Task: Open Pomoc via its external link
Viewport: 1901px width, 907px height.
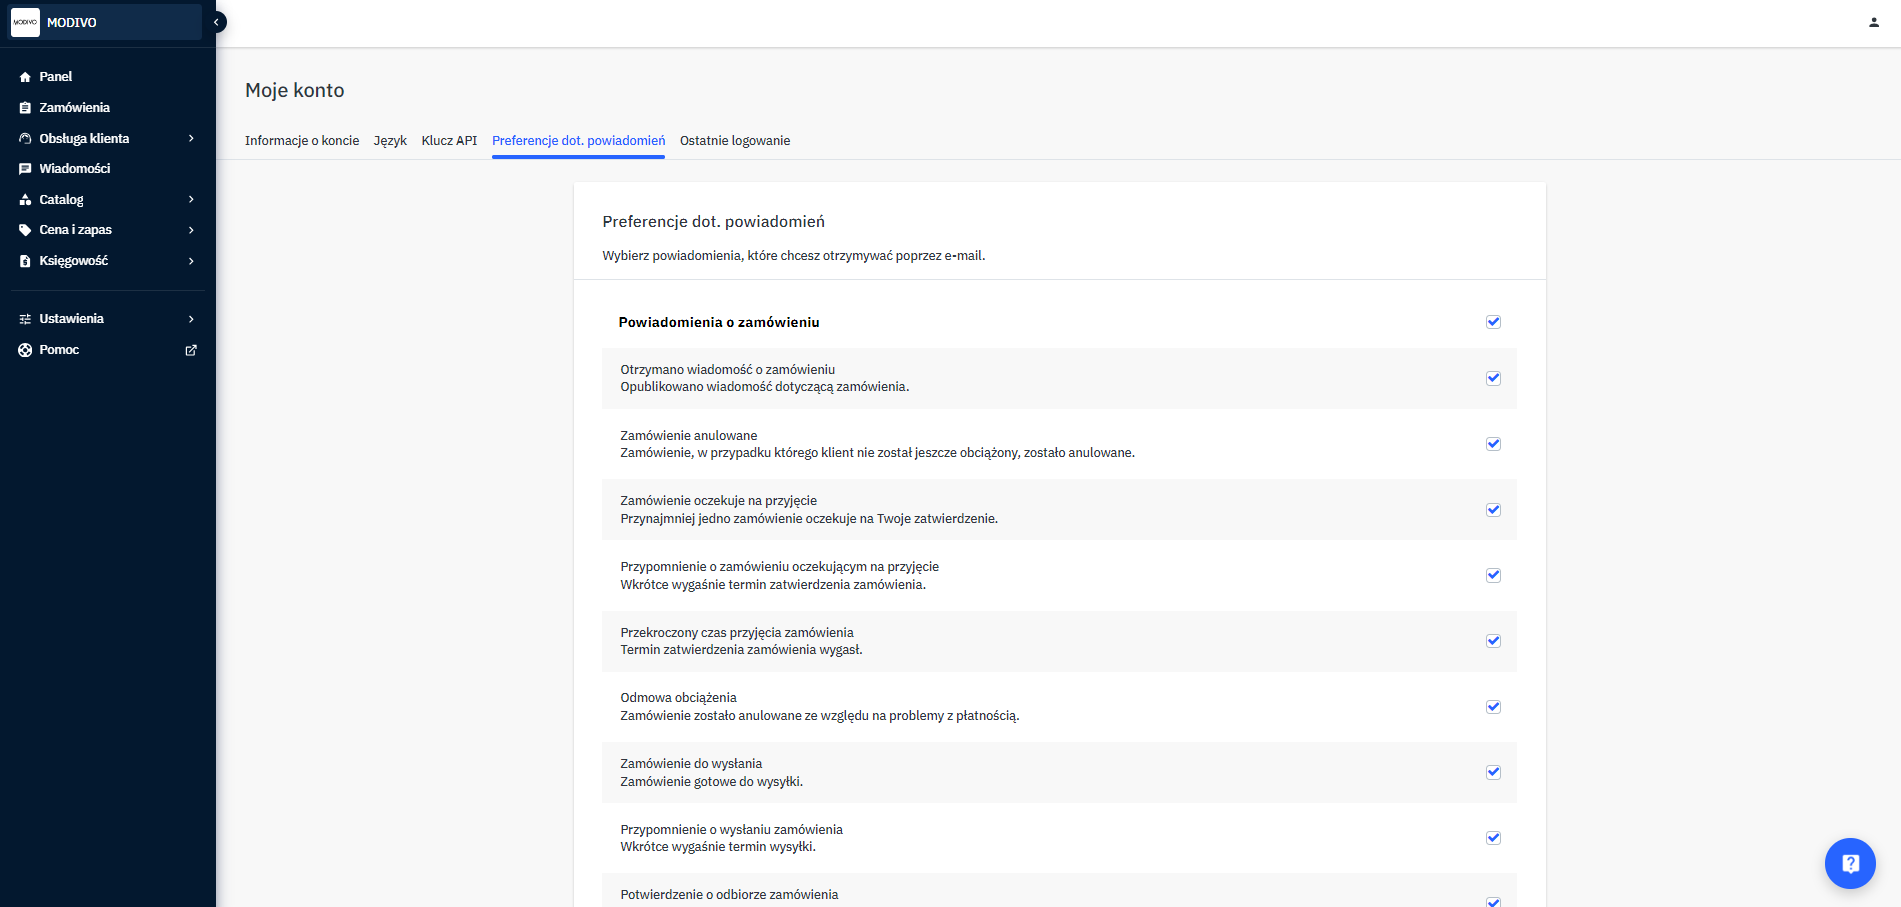Action: (x=191, y=350)
